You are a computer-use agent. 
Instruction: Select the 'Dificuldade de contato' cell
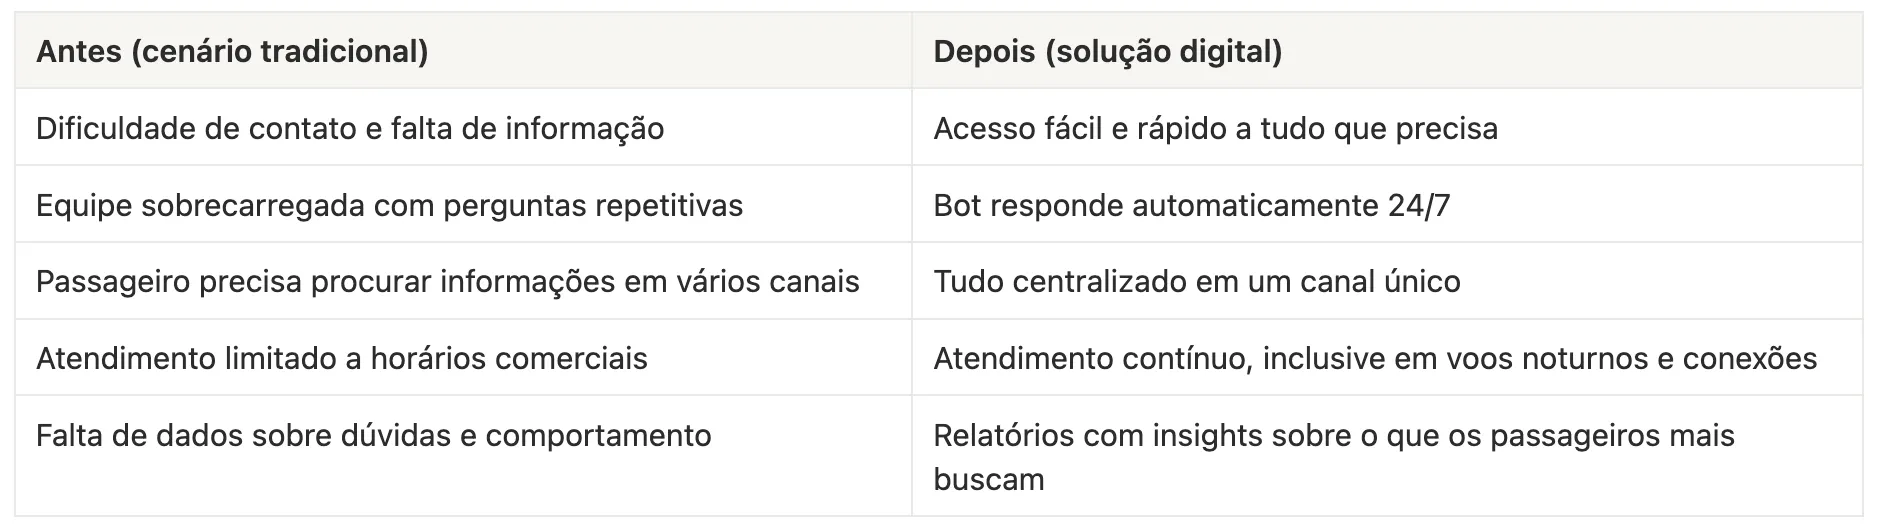(350, 129)
